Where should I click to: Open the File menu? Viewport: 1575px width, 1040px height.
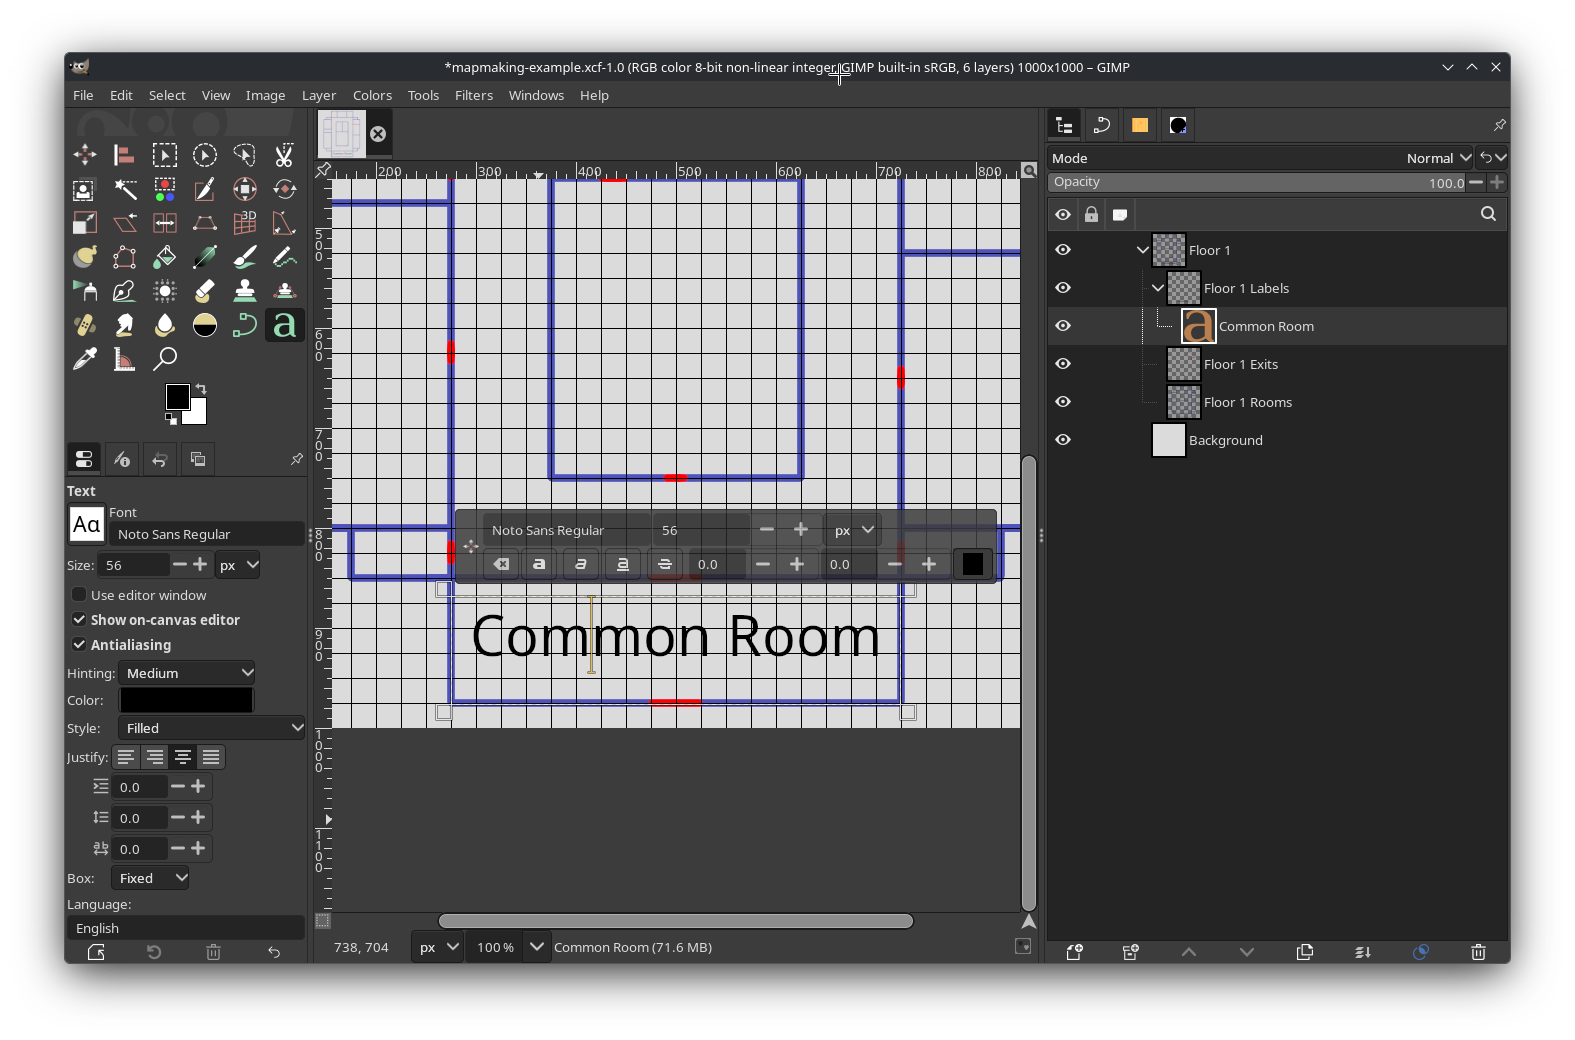pos(83,95)
